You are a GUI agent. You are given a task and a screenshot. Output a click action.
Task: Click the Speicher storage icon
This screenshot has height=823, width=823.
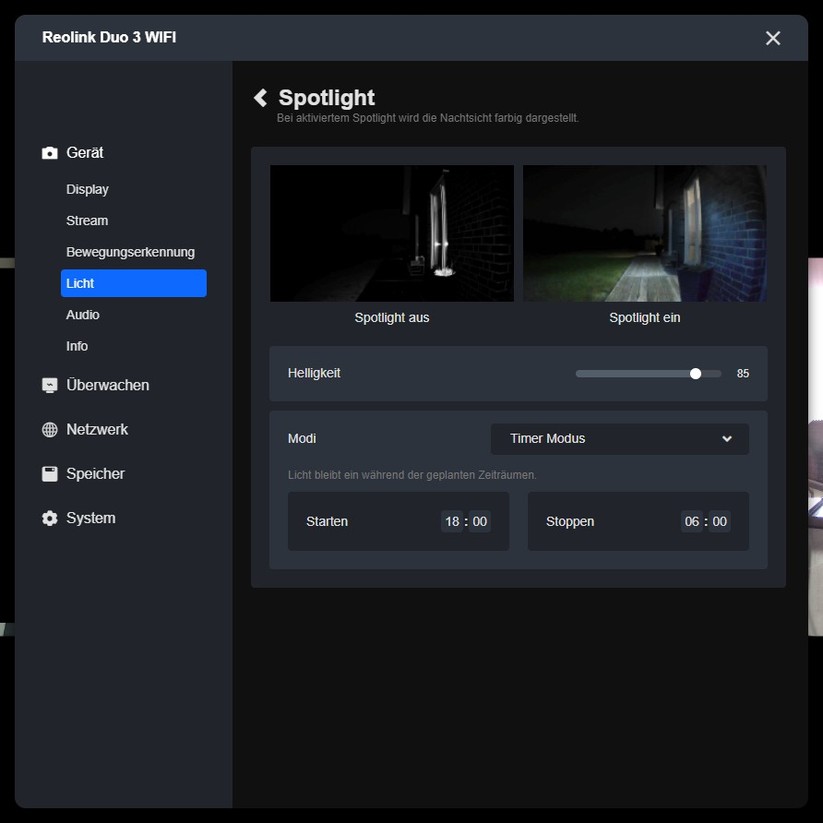pos(49,473)
